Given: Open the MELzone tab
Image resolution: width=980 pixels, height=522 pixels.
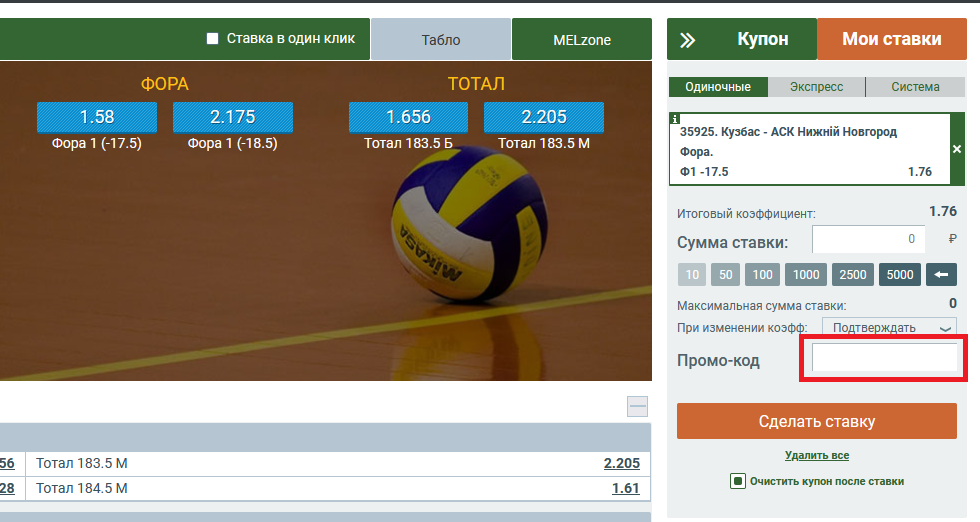Looking at the screenshot, I should point(582,39).
